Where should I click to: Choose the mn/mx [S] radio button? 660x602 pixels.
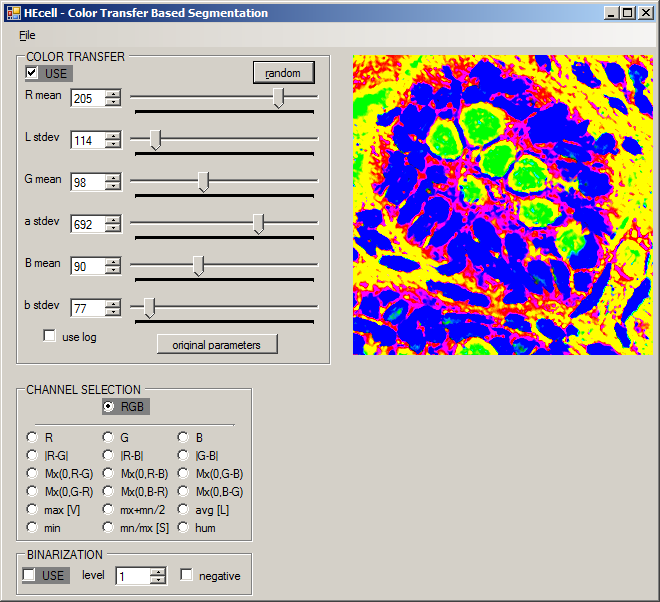pyautogui.click(x=108, y=527)
